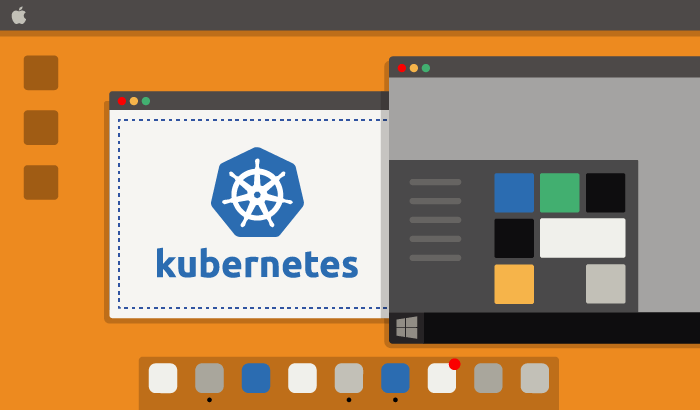Click the Kubernetes helm wheel logo
Screen dimensions: 700x410
coord(257,192)
